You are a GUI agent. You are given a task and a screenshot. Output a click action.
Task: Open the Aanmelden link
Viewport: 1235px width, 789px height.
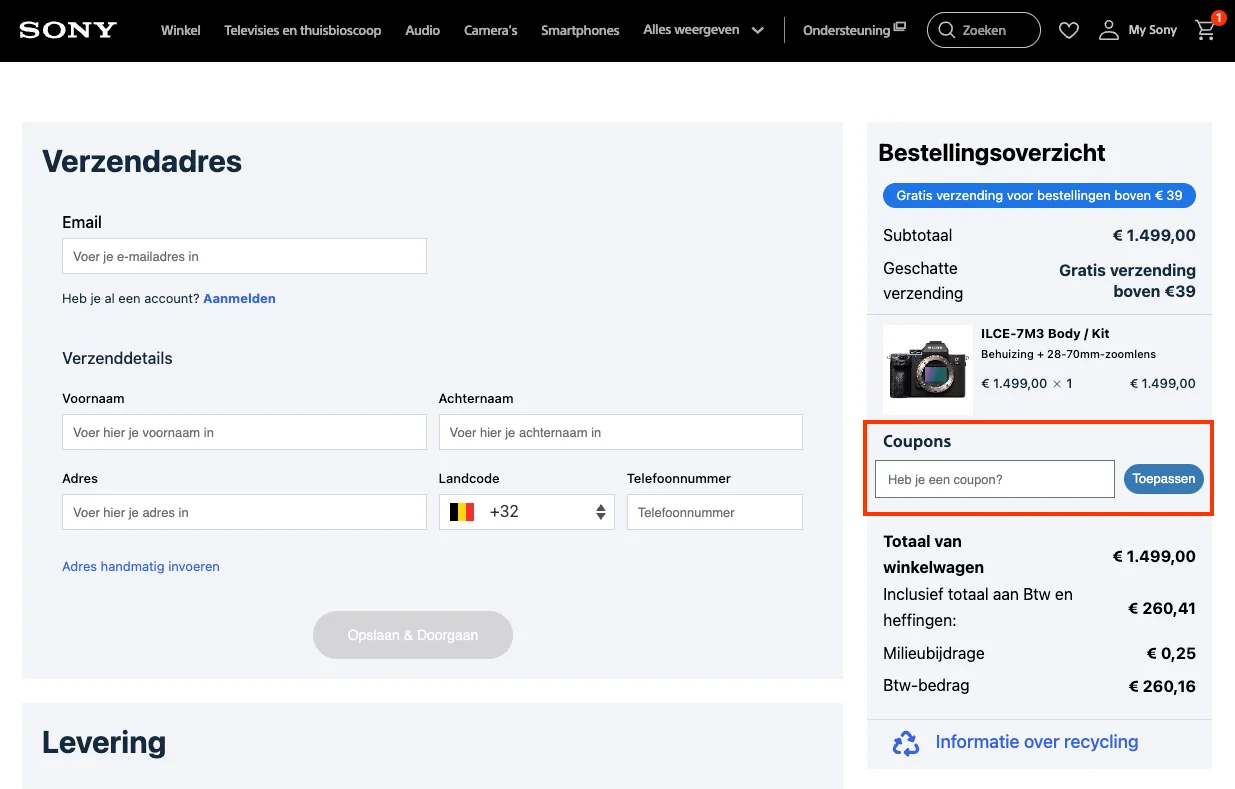click(239, 298)
